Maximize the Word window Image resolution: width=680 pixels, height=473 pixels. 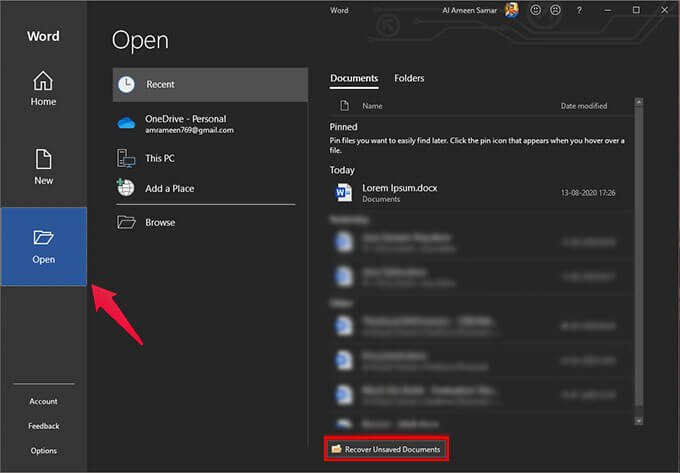636,10
